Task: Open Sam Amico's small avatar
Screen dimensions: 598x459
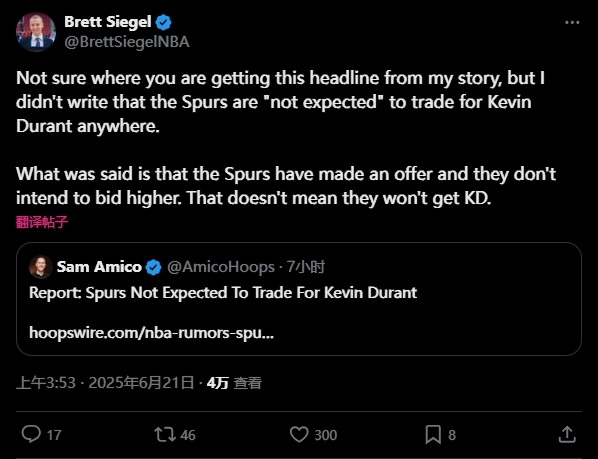Action: [41, 267]
